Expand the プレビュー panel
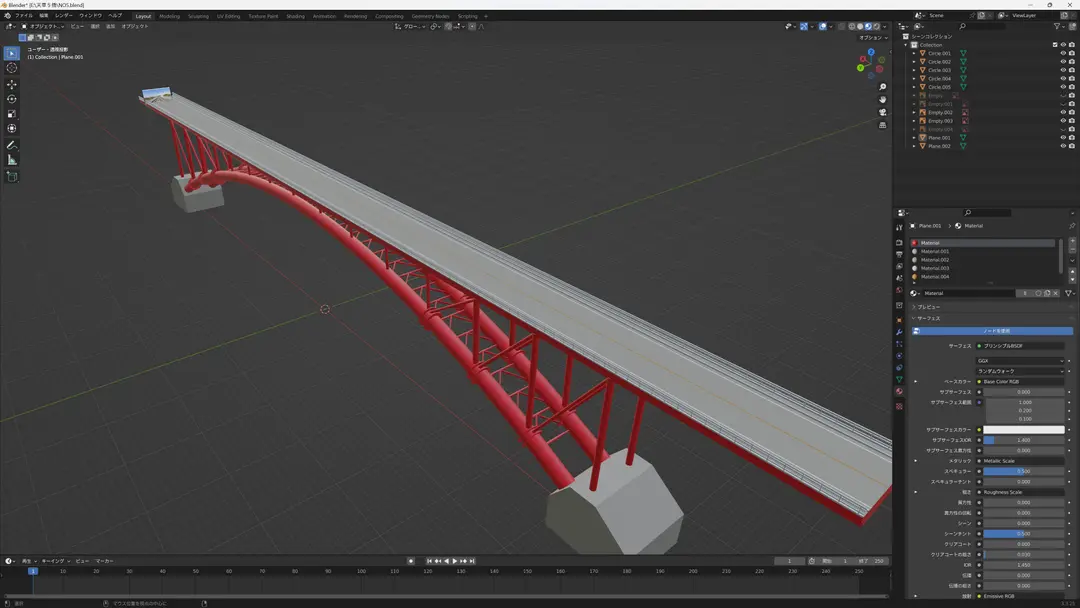1080x608 pixels. (928, 307)
